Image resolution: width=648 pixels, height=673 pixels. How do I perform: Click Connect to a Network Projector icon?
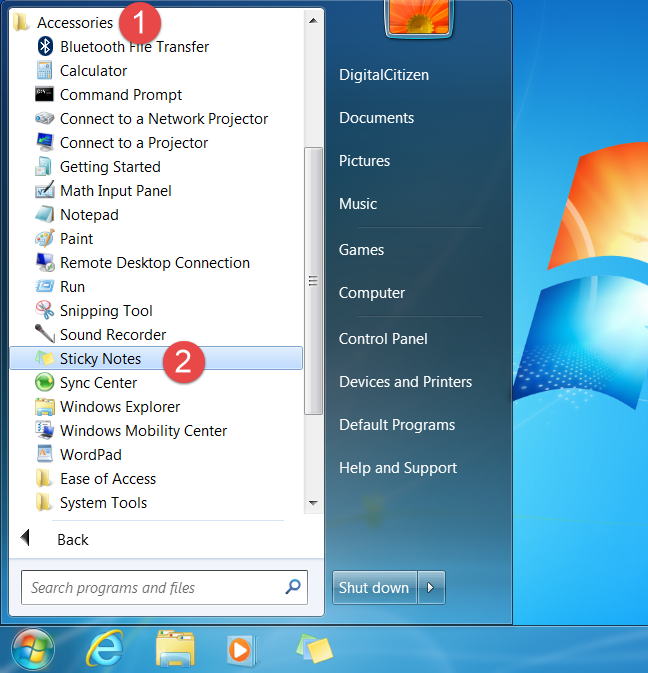[x=45, y=118]
